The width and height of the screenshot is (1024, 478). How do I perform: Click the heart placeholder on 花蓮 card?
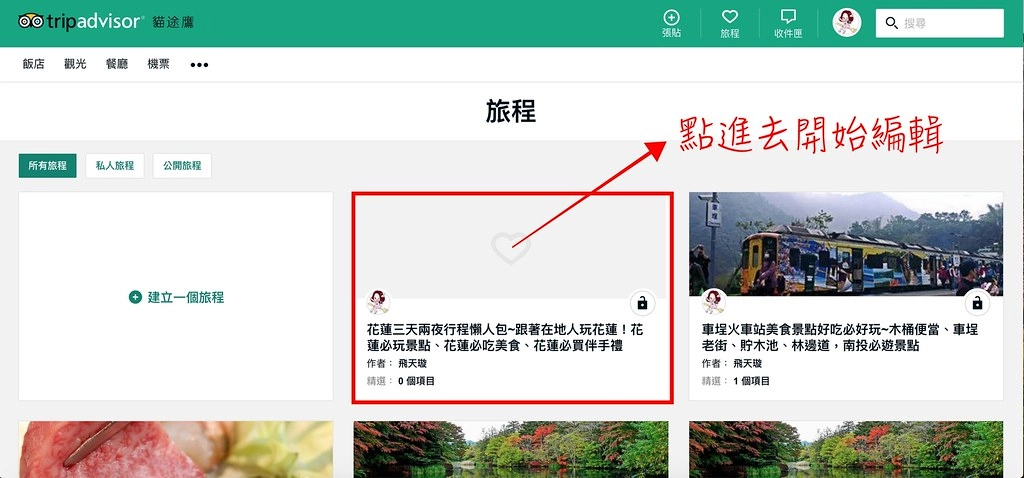pyautogui.click(x=511, y=248)
